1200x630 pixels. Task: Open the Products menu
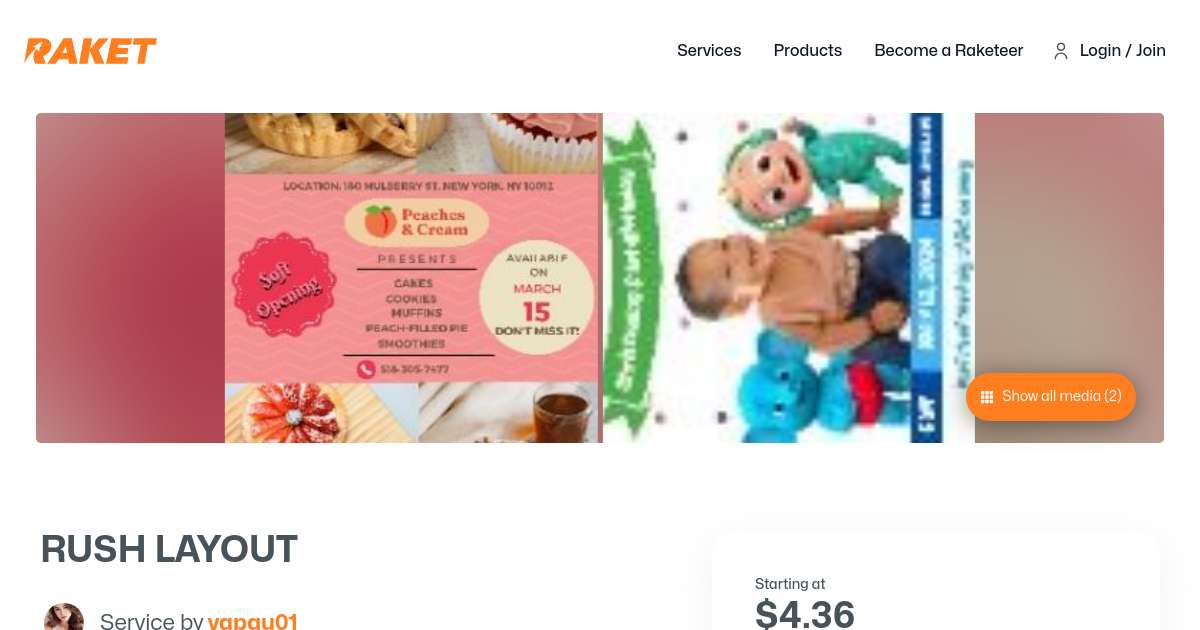(x=808, y=51)
